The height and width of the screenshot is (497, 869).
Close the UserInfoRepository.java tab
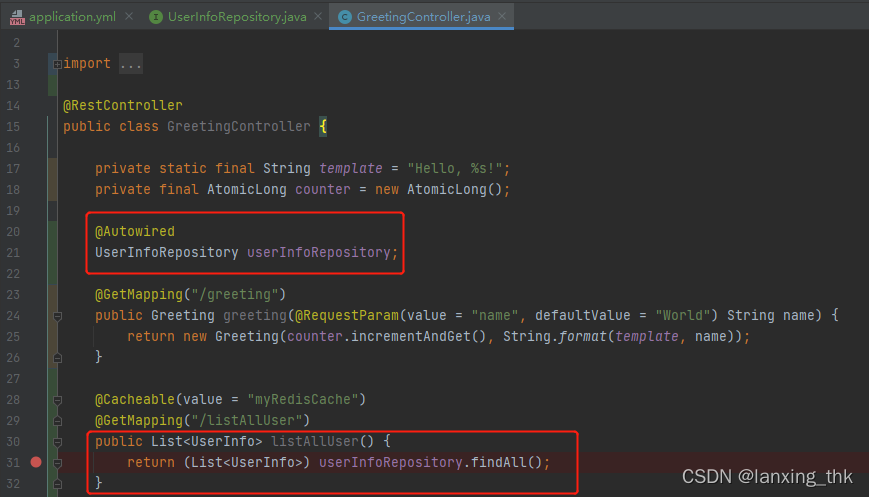pyautogui.click(x=318, y=16)
